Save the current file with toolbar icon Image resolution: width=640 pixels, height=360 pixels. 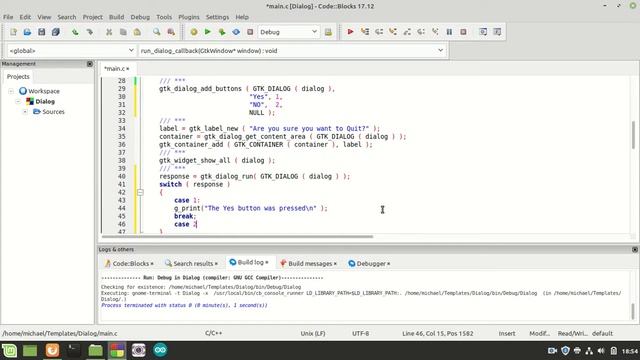point(41,32)
